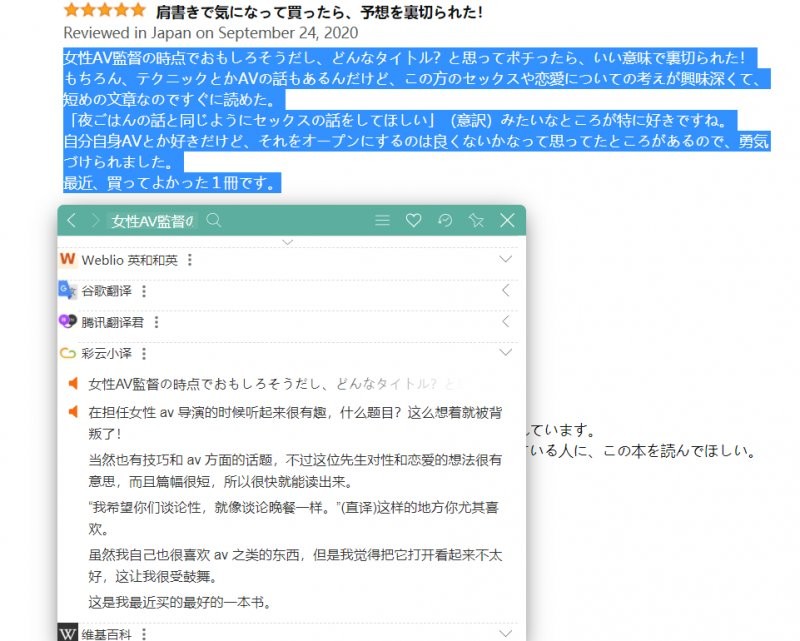This screenshot has height=641, width=800.
Task: Open the hamburger menu in the dictionary panel
Action: click(382, 221)
